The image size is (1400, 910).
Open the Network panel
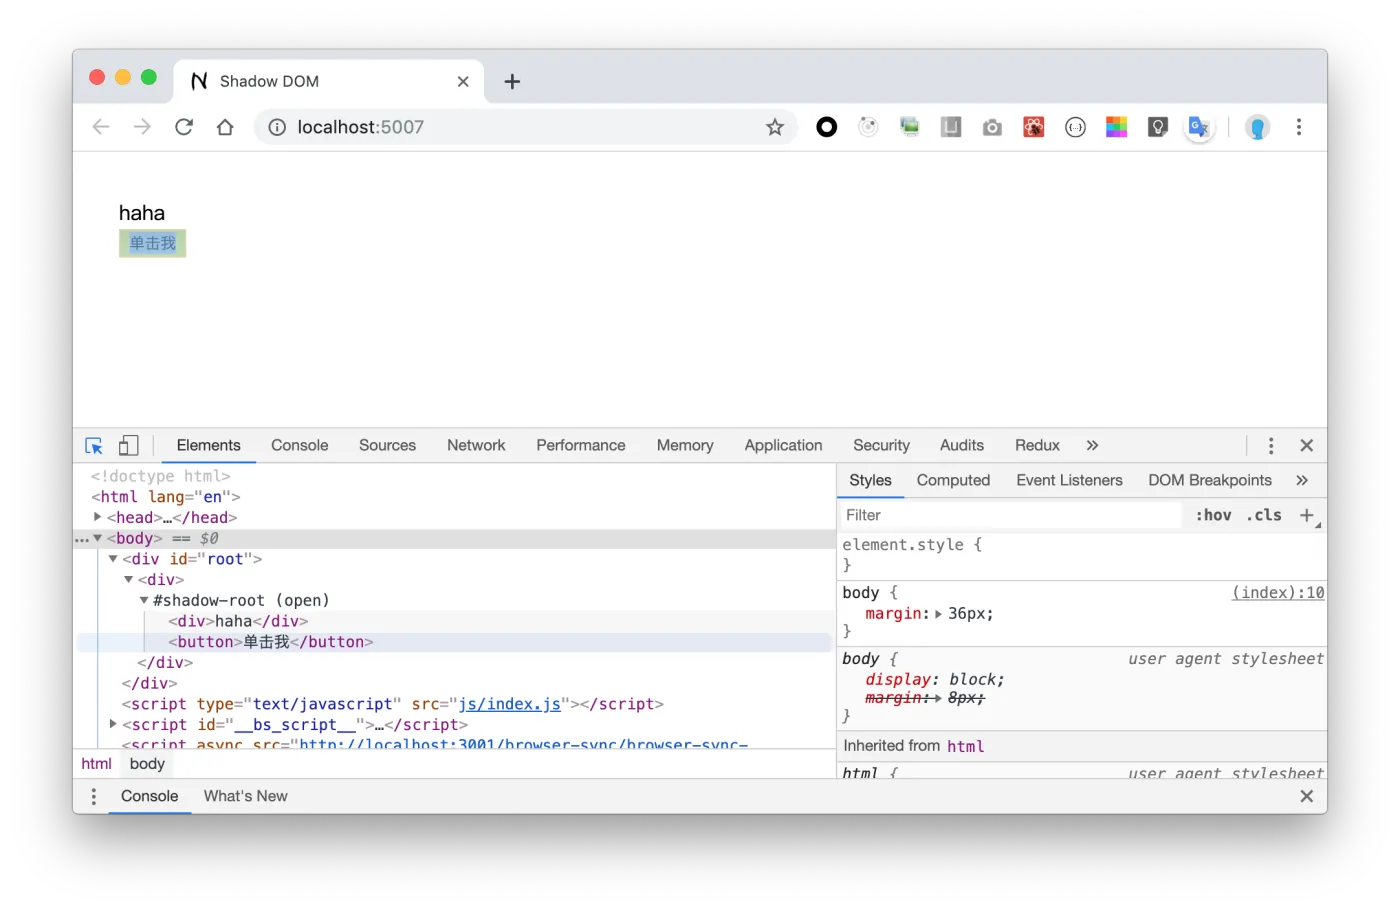[x=476, y=446]
